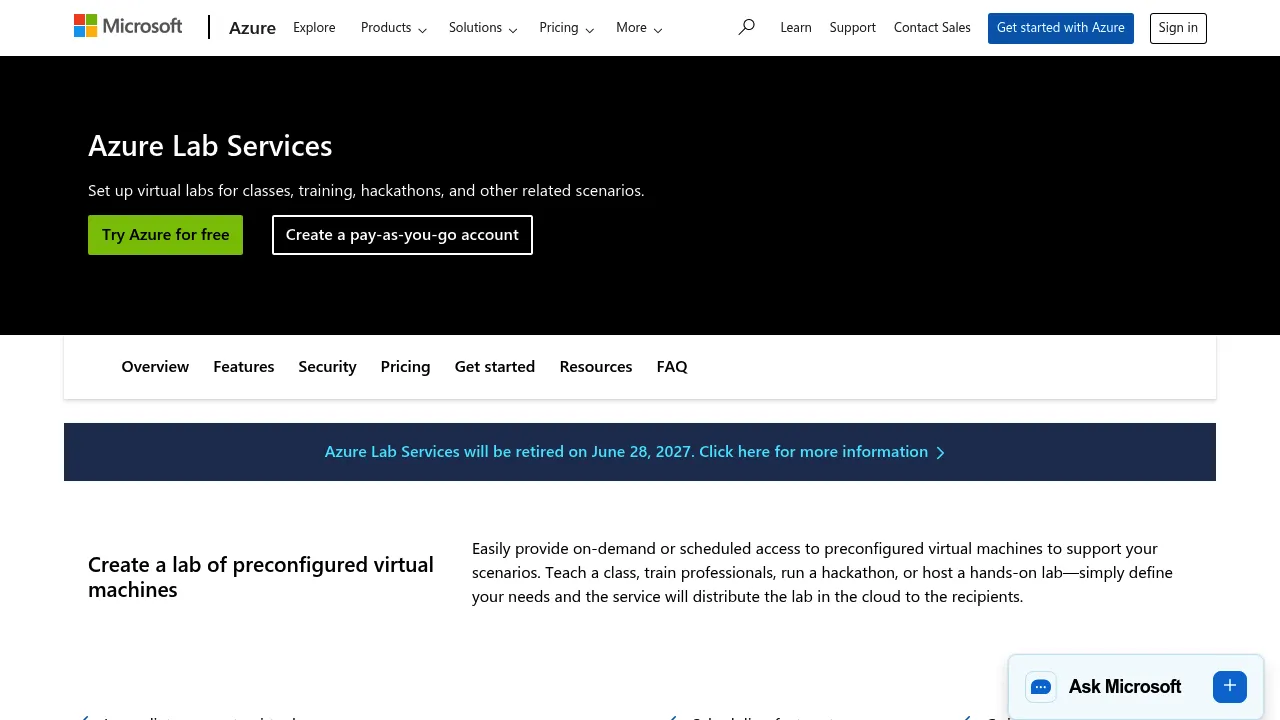The width and height of the screenshot is (1280, 720).
Task: Click Try Azure for free
Action: 165,235
